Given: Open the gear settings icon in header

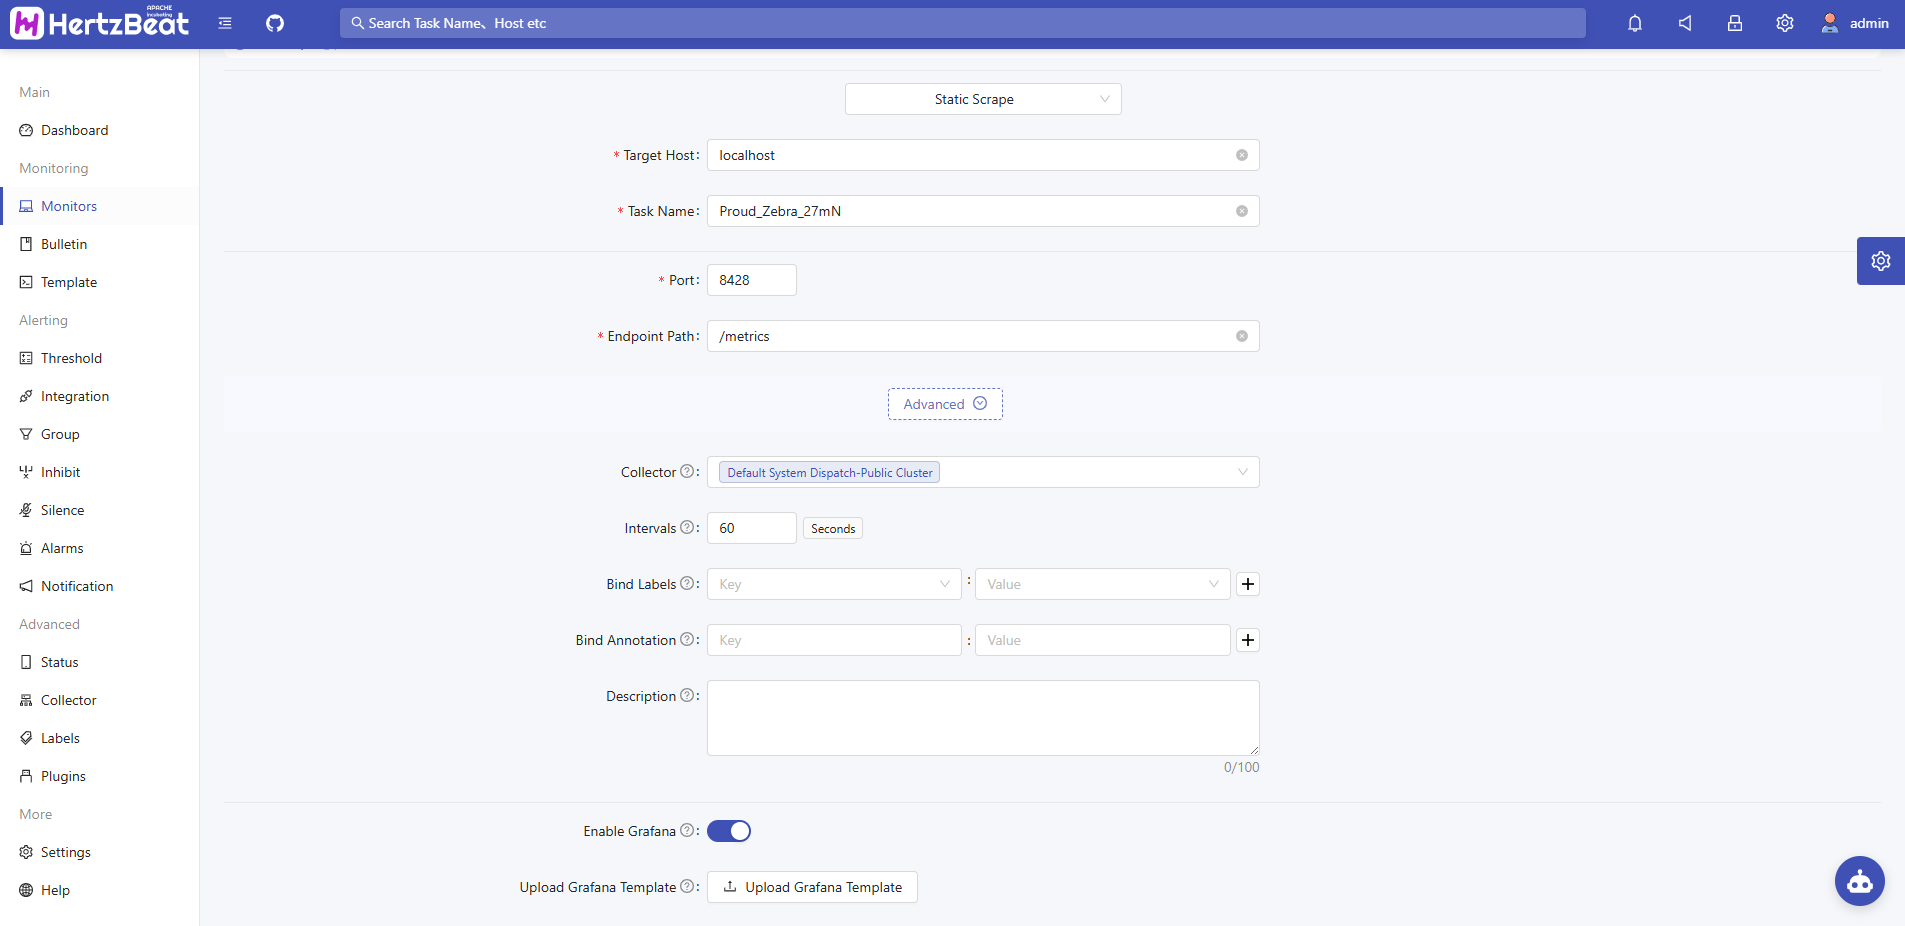Looking at the screenshot, I should point(1785,23).
